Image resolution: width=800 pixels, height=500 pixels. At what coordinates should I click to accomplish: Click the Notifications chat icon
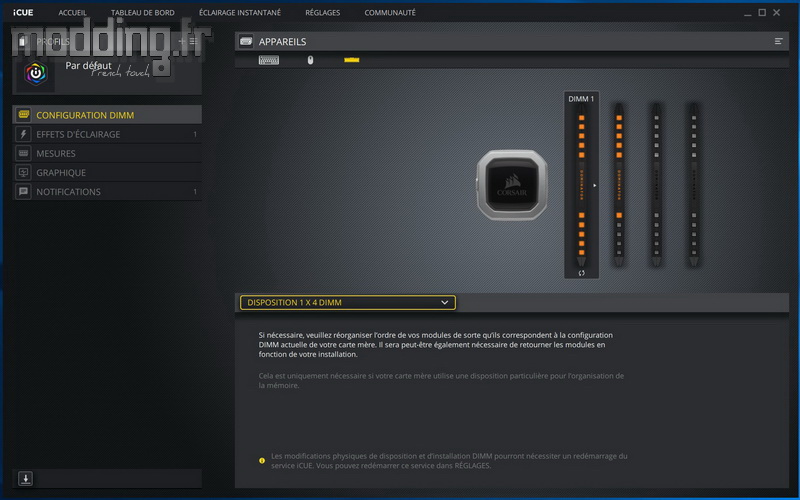23,191
